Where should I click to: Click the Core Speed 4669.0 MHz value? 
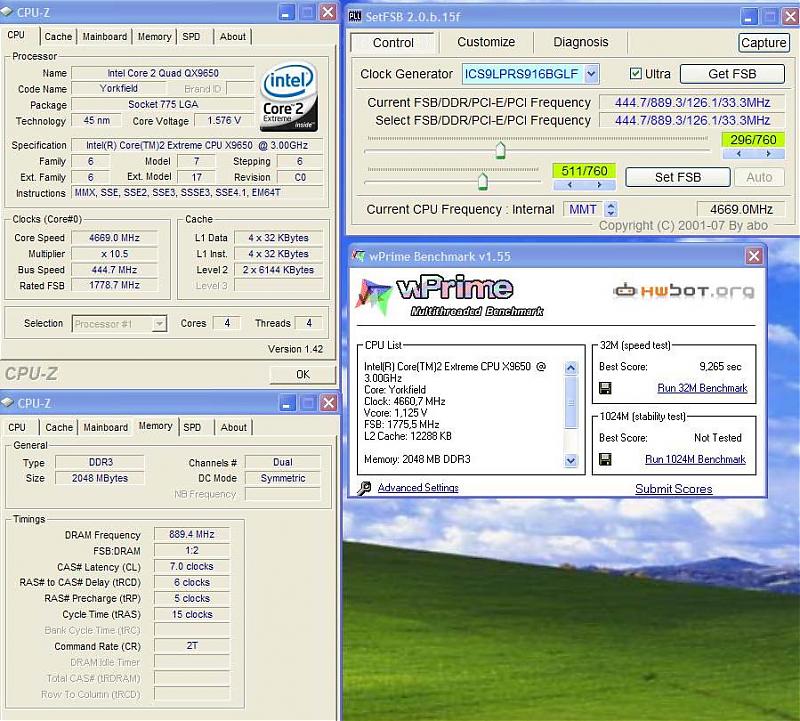[114, 238]
